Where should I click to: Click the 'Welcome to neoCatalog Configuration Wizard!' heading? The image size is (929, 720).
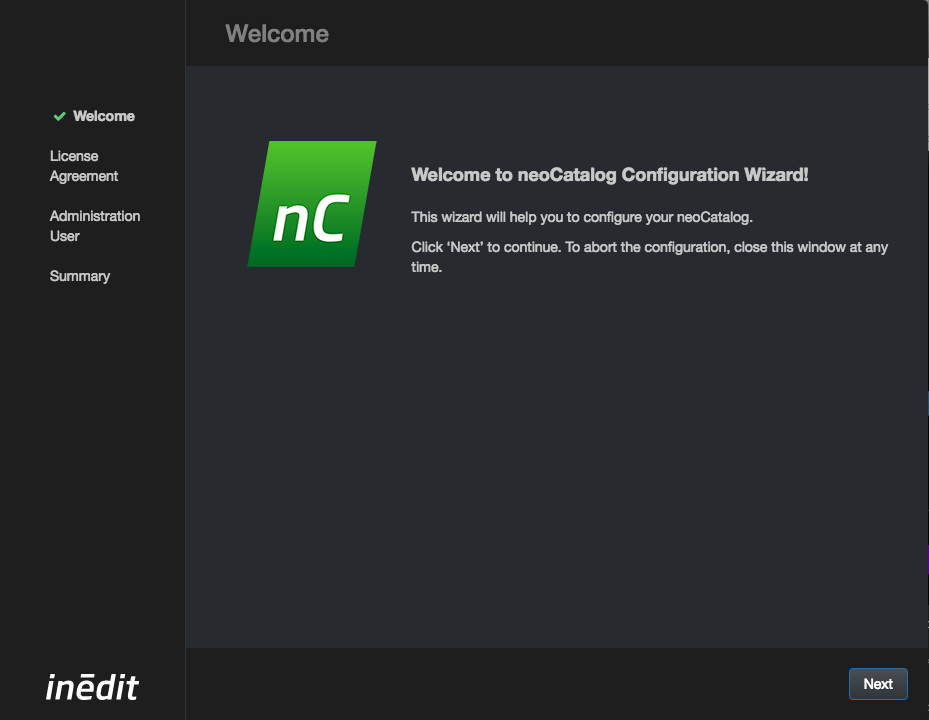click(610, 175)
